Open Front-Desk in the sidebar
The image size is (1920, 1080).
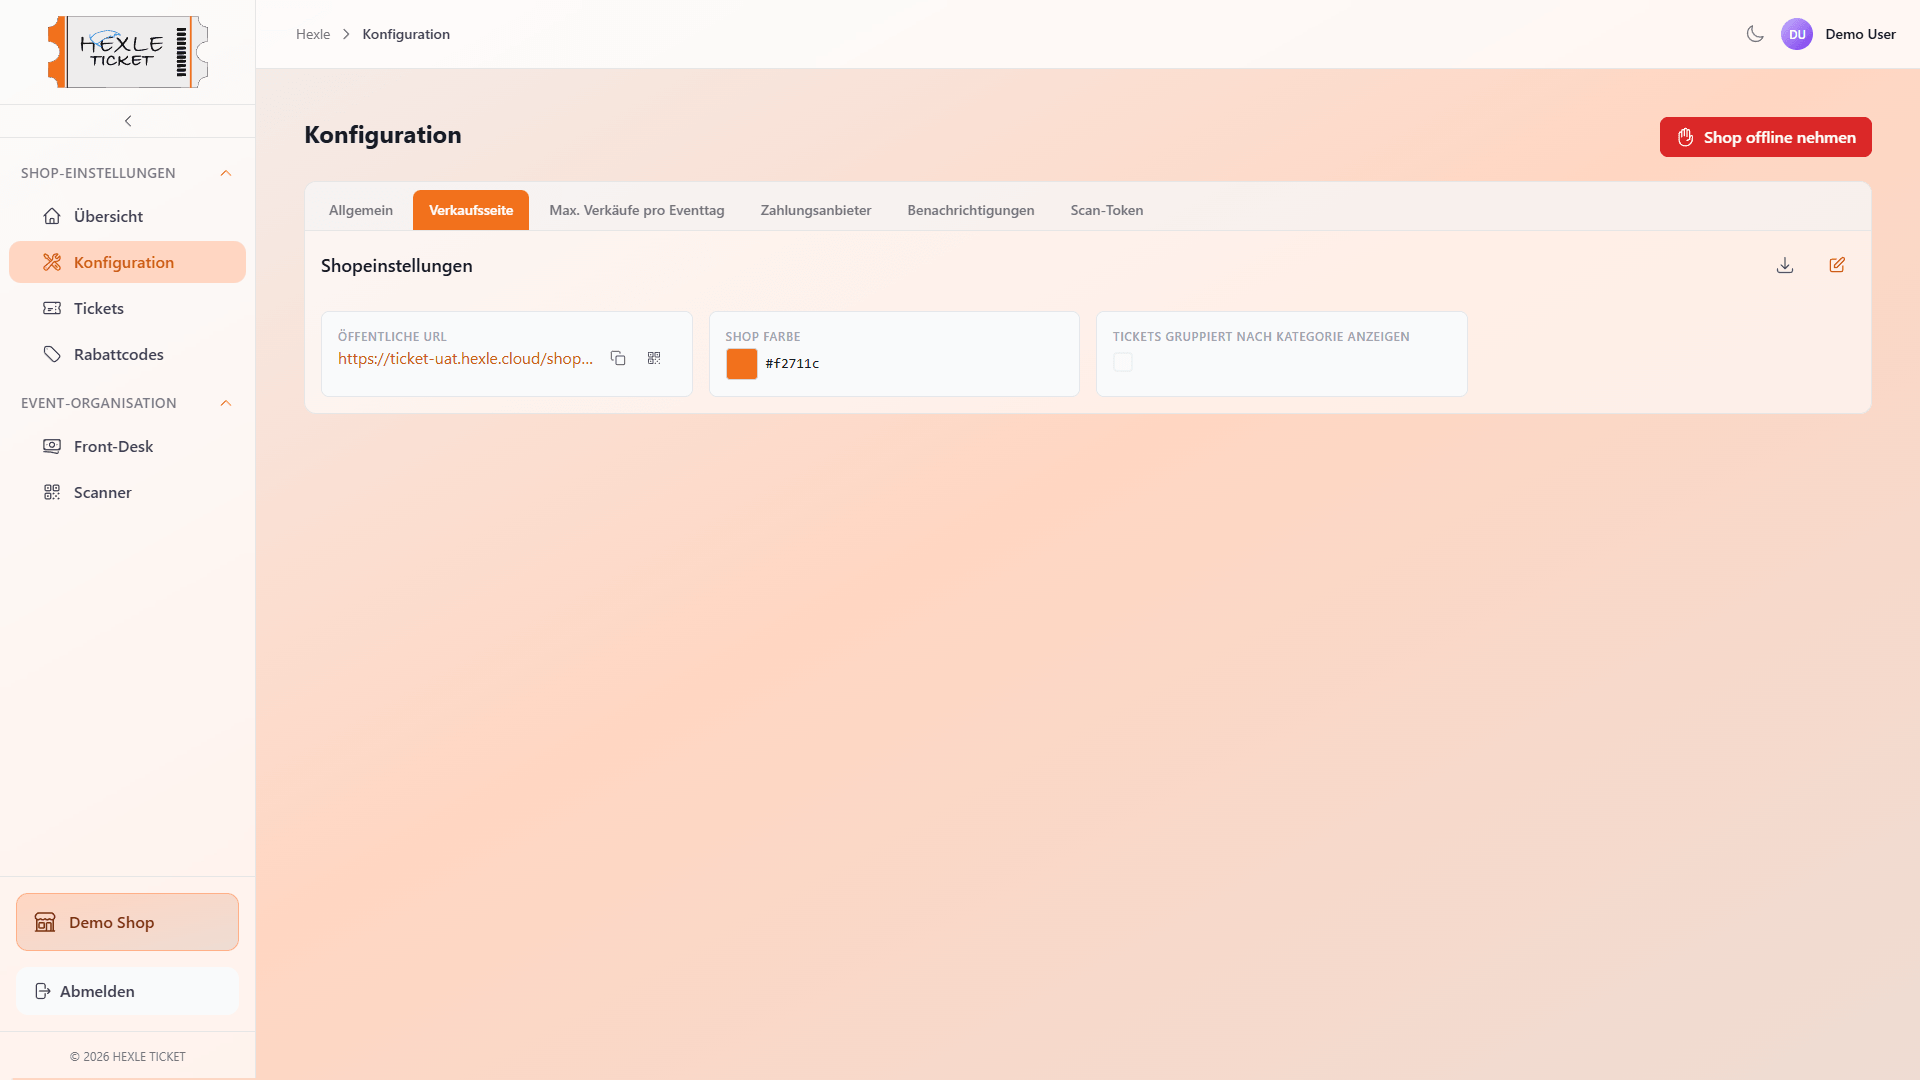point(113,446)
